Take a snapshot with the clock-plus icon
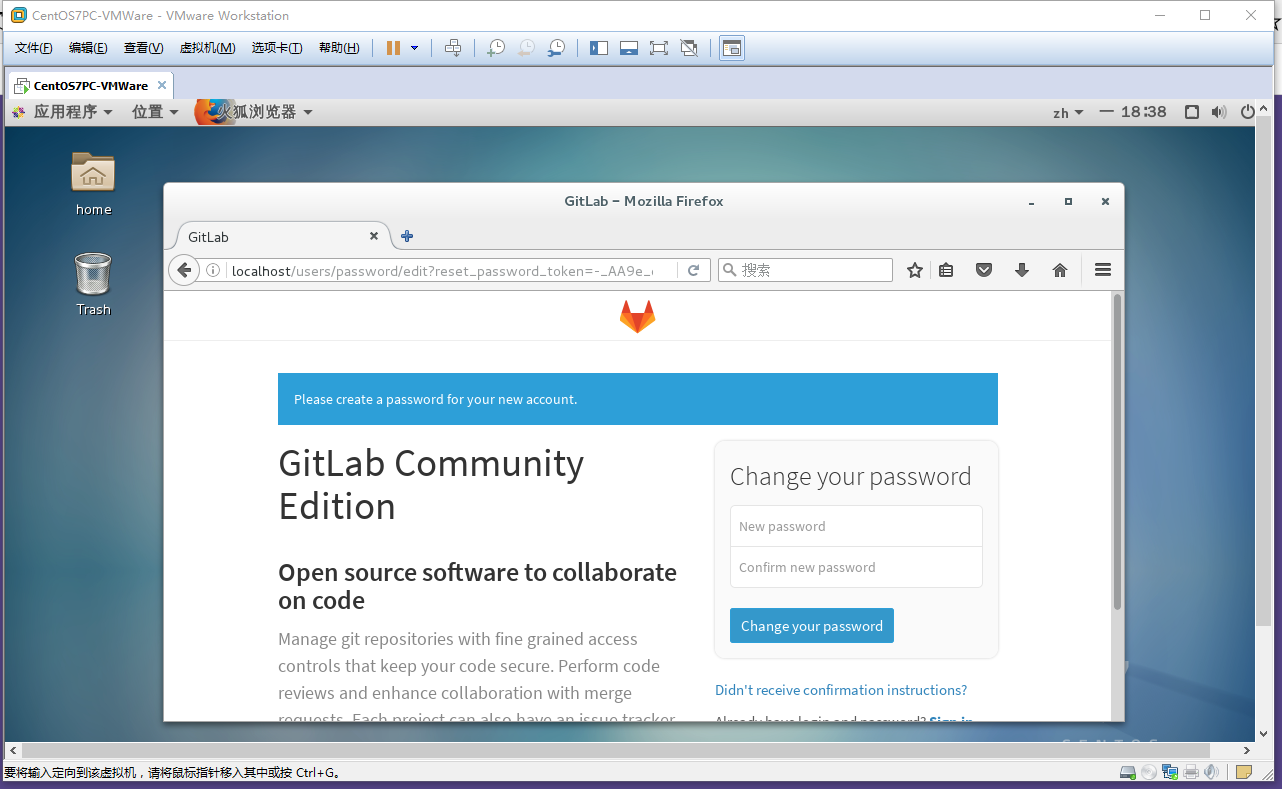Image resolution: width=1282 pixels, height=789 pixels. (x=496, y=48)
